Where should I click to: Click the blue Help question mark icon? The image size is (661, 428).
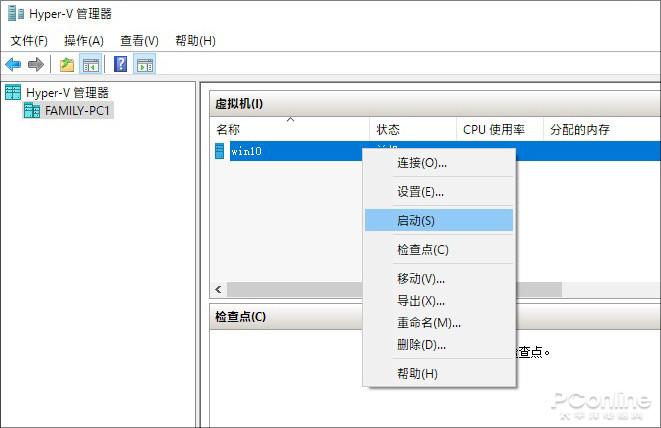click(x=120, y=64)
